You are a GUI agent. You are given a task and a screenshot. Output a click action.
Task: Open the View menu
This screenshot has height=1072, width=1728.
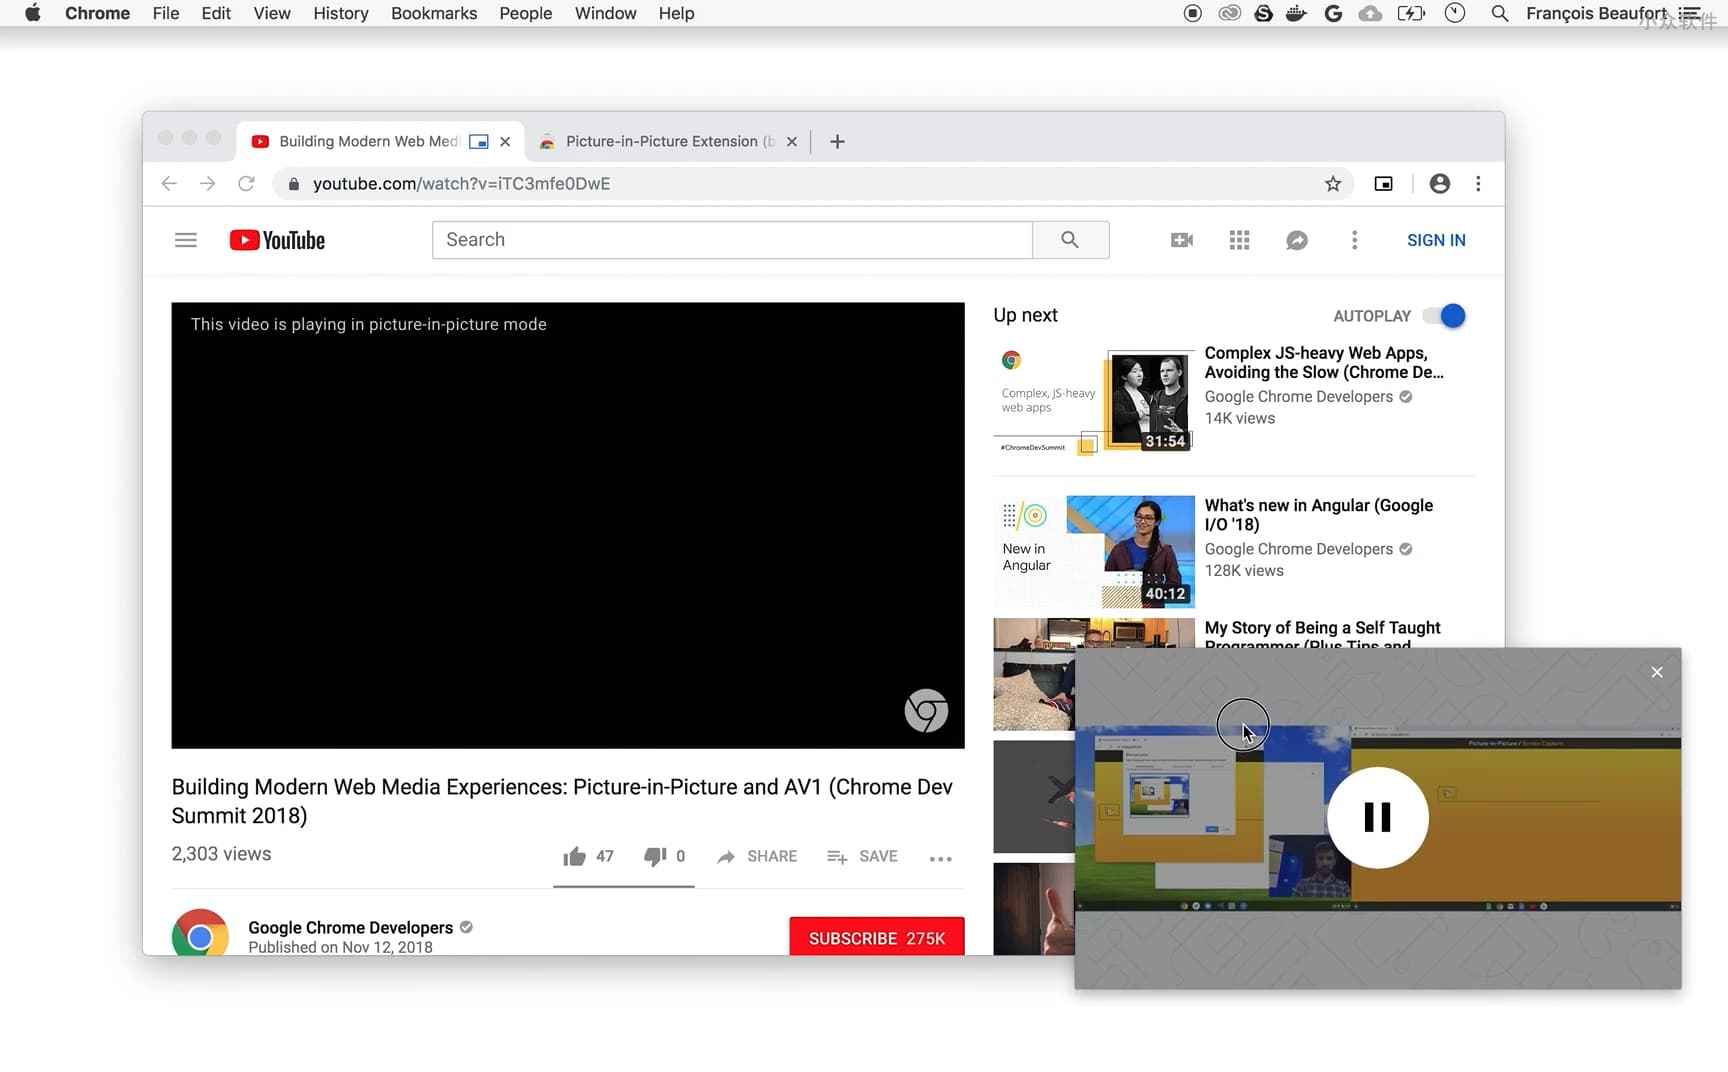pyautogui.click(x=272, y=14)
